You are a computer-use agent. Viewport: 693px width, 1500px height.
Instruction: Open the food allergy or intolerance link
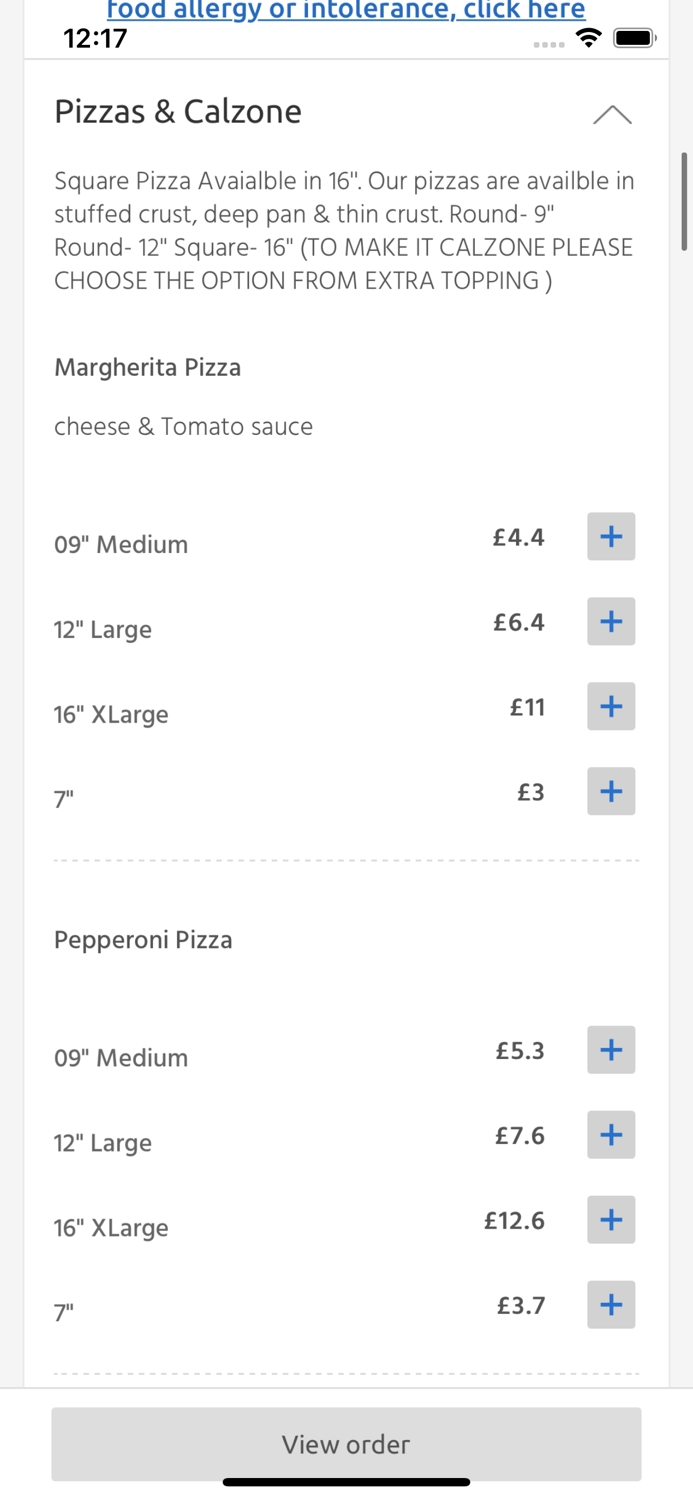[x=346, y=11]
